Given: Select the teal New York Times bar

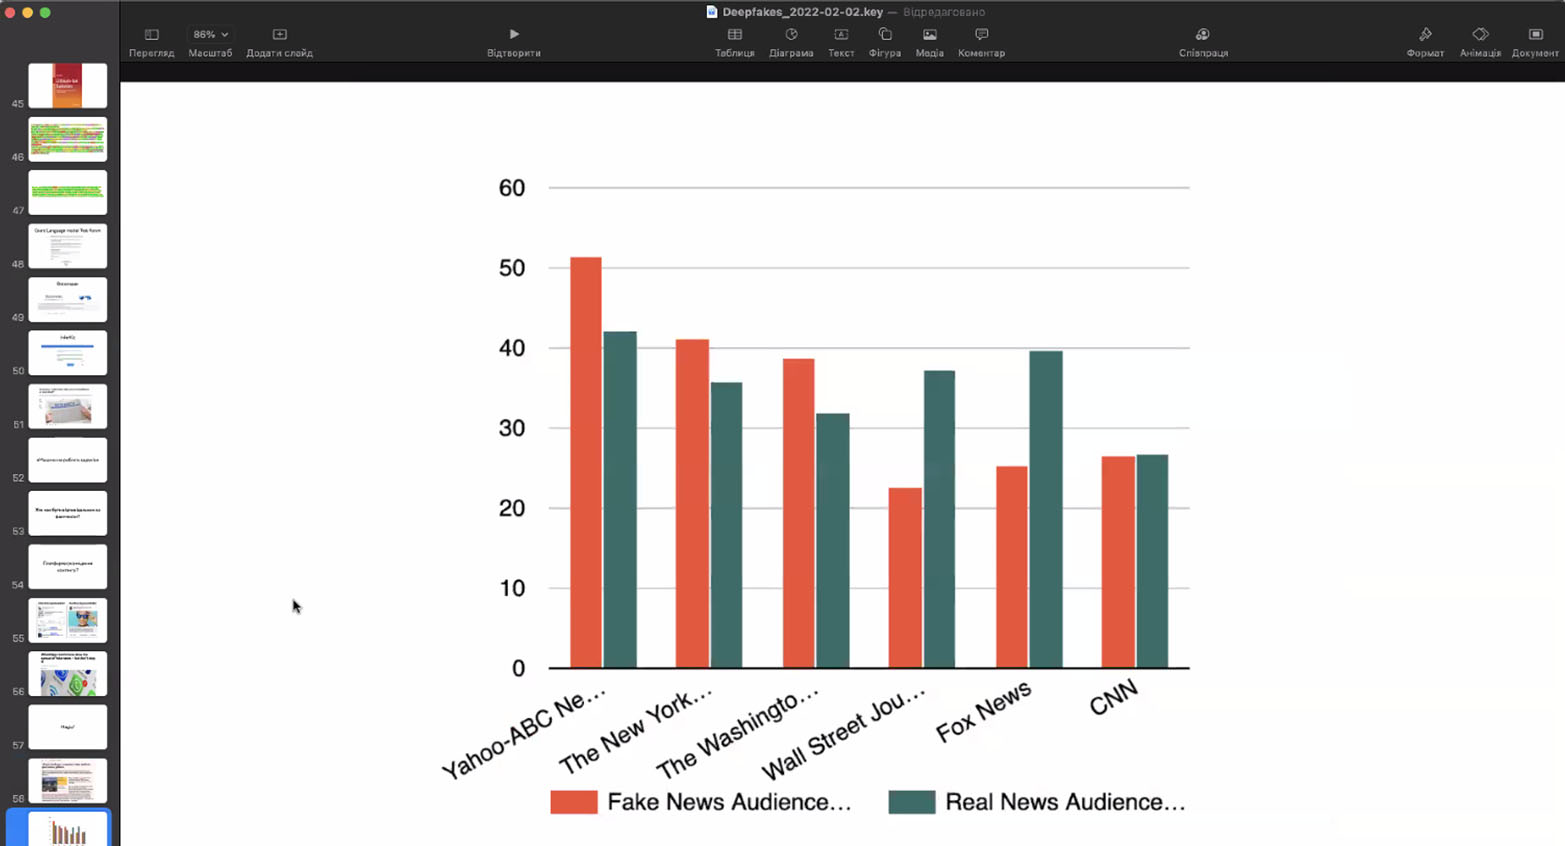Looking at the screenshot, I should 727,525.
